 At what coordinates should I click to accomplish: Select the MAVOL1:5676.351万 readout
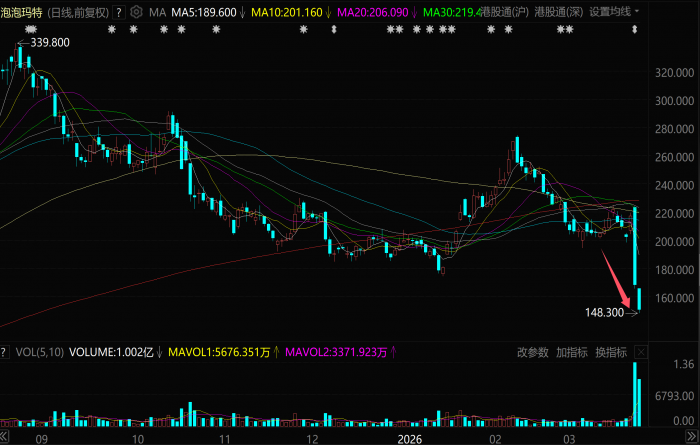click(x=219, y=352)
